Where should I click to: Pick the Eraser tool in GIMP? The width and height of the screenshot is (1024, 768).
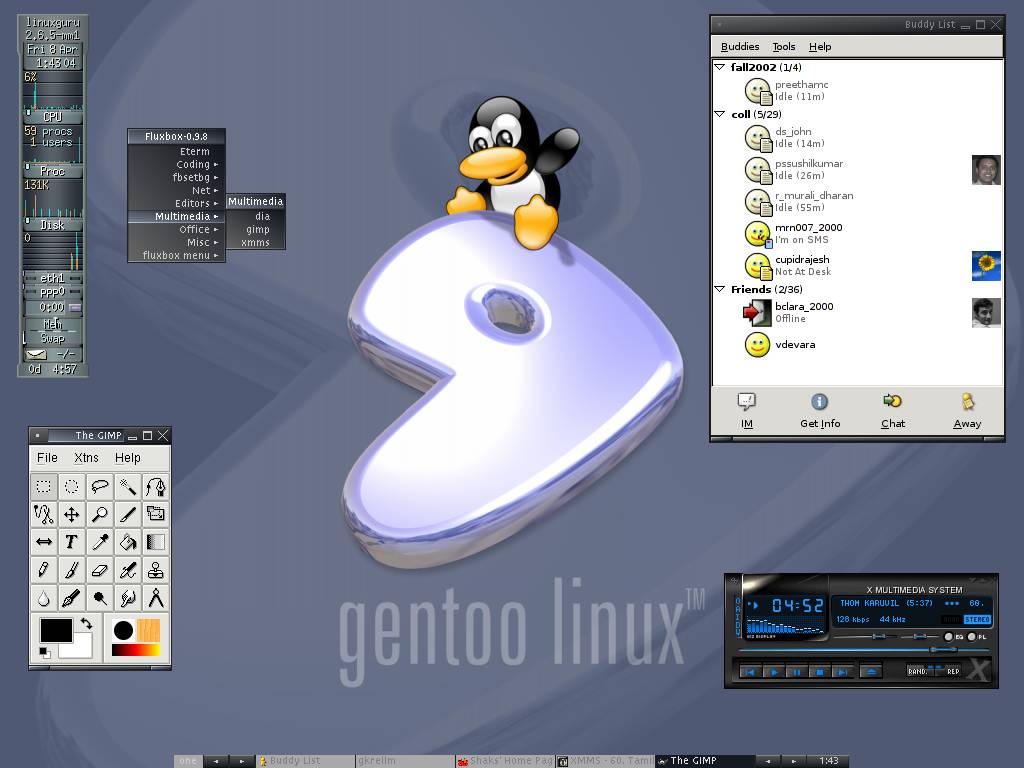tap(100, 569)
